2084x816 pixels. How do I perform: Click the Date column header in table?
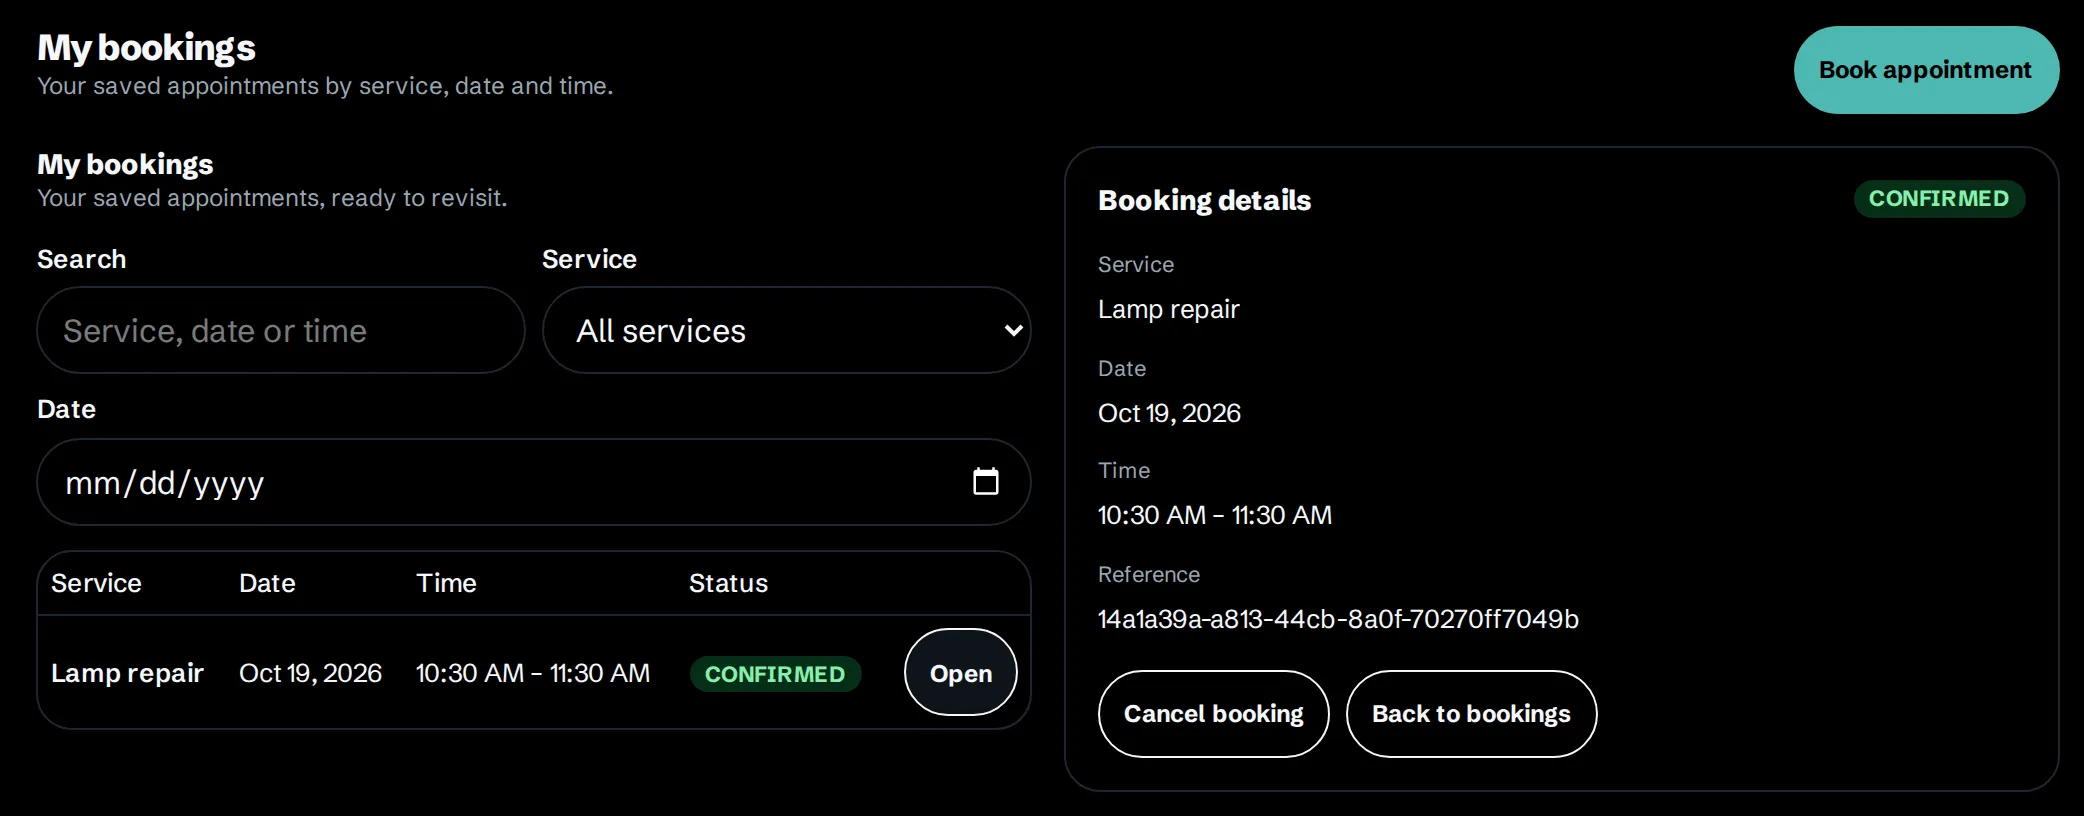(x=267, y=583)
